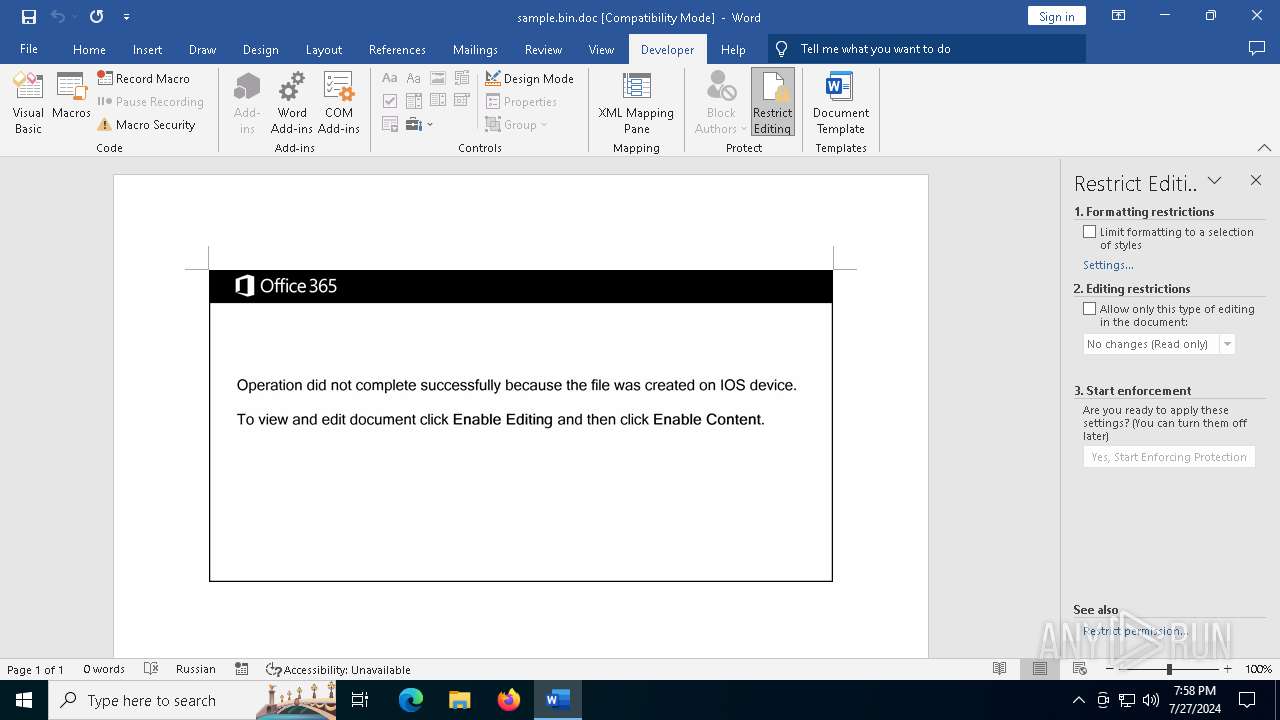This screenshot has height=720, width=1280.
Task: Open Restrict permission link
Action: (x=1135, y=631)
